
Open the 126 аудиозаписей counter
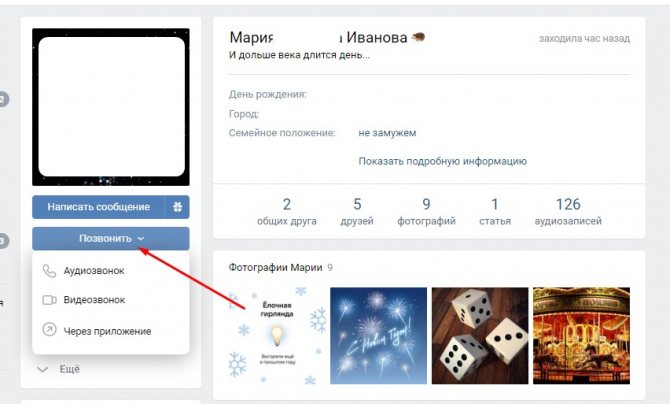coord(568,211)
